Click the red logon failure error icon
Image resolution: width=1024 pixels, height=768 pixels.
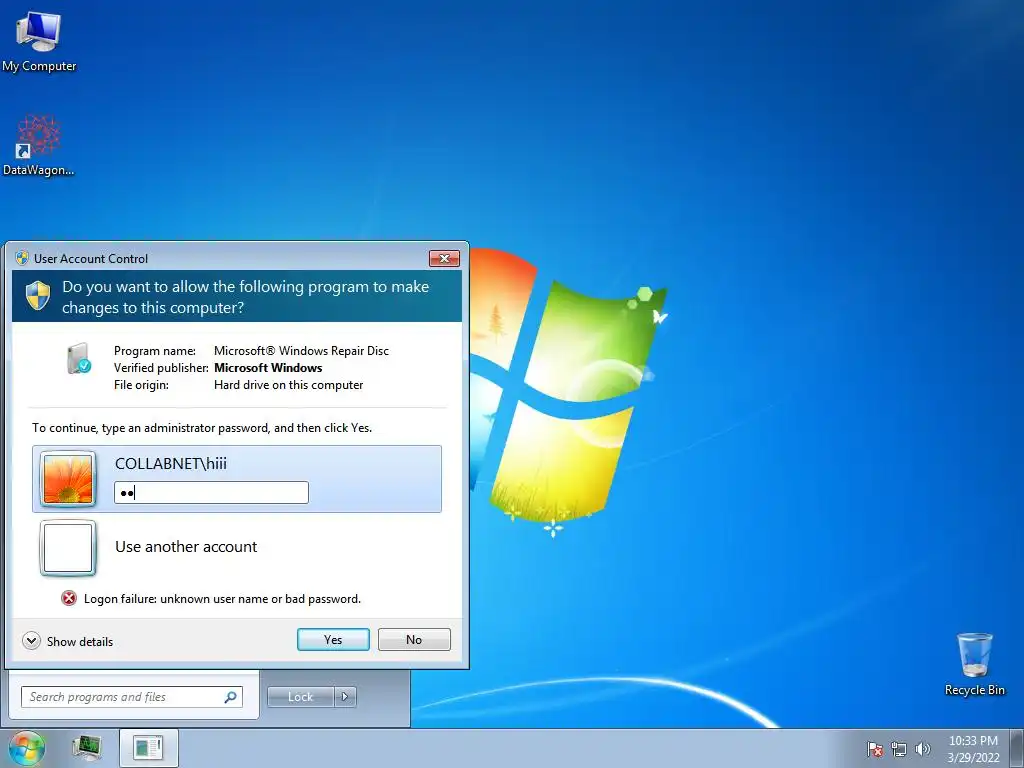(x=69, y=598)
